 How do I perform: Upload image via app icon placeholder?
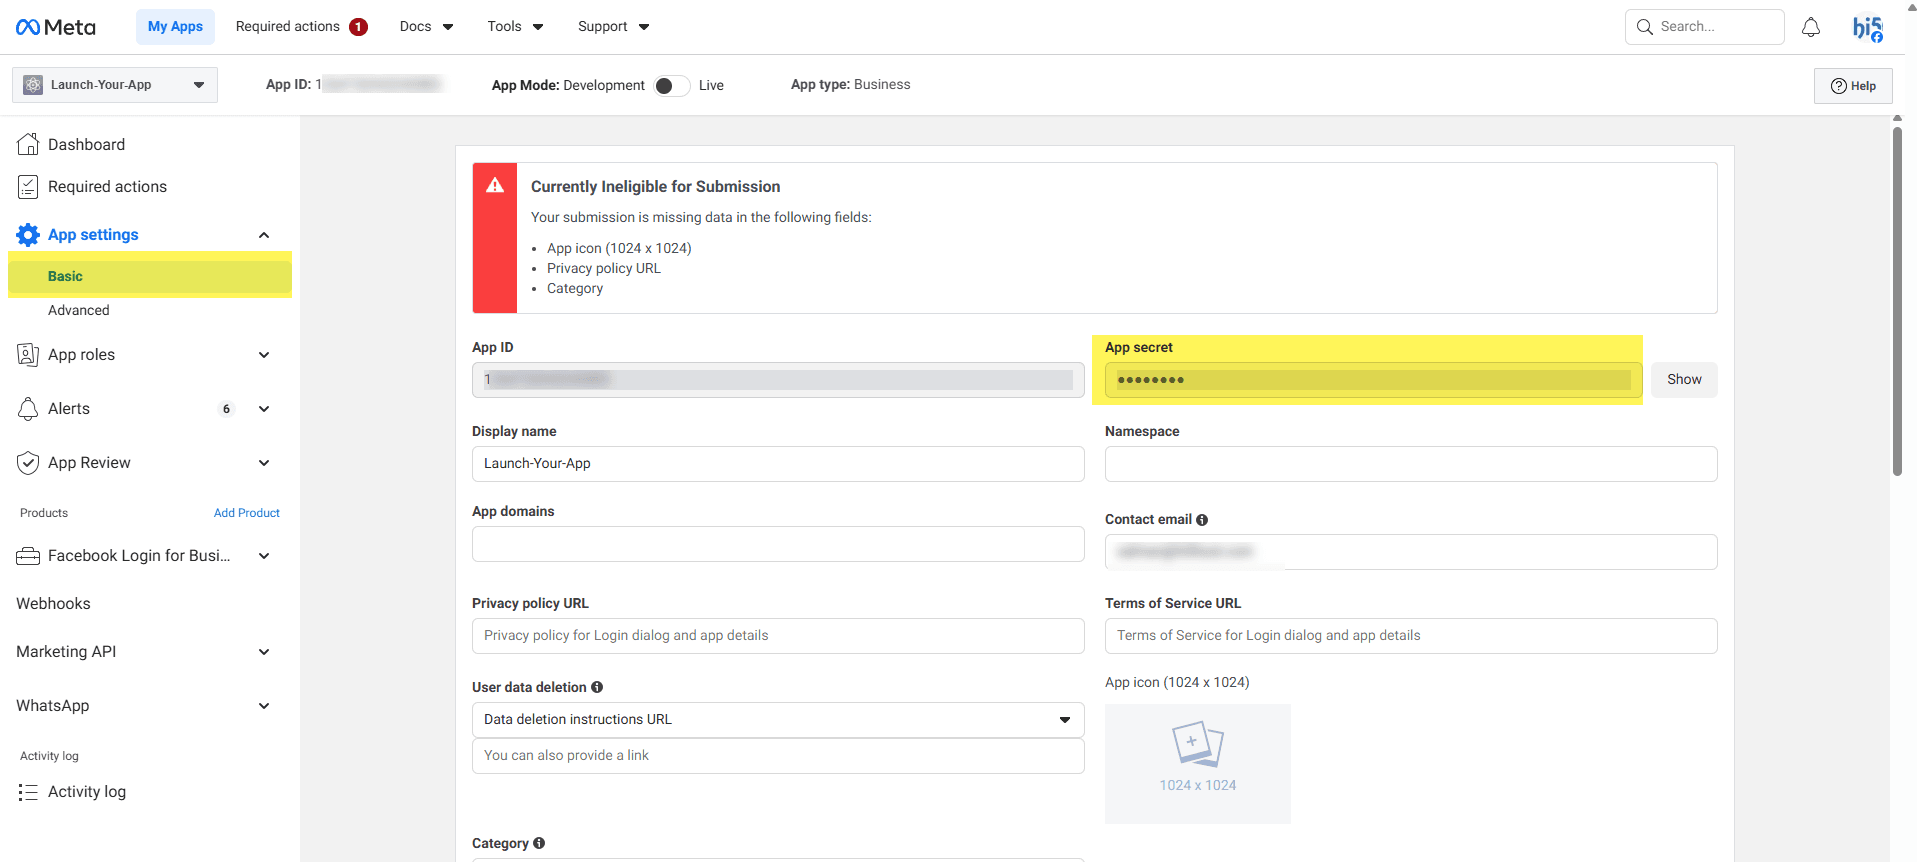coord(1197,763)
